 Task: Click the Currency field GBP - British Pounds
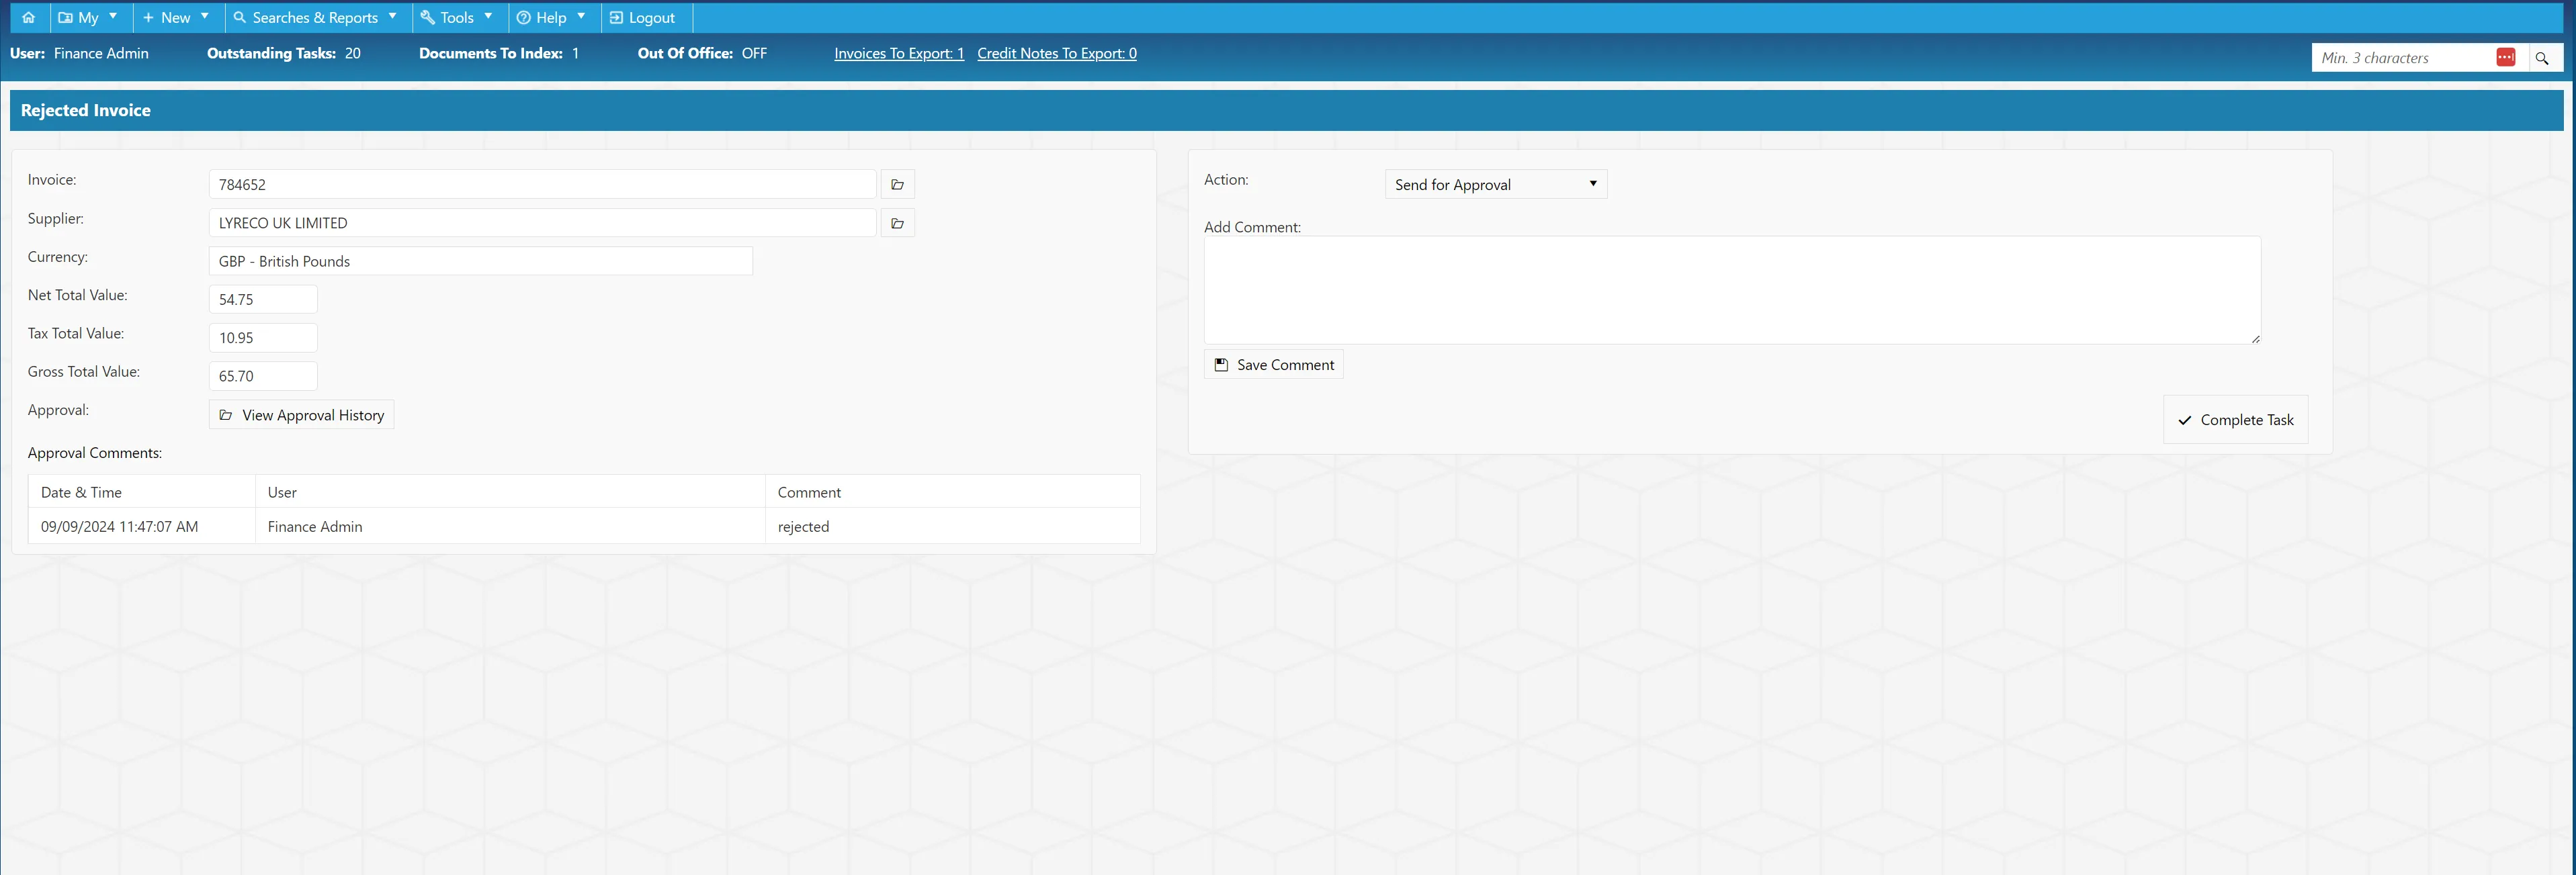click(x=480, y=261)
